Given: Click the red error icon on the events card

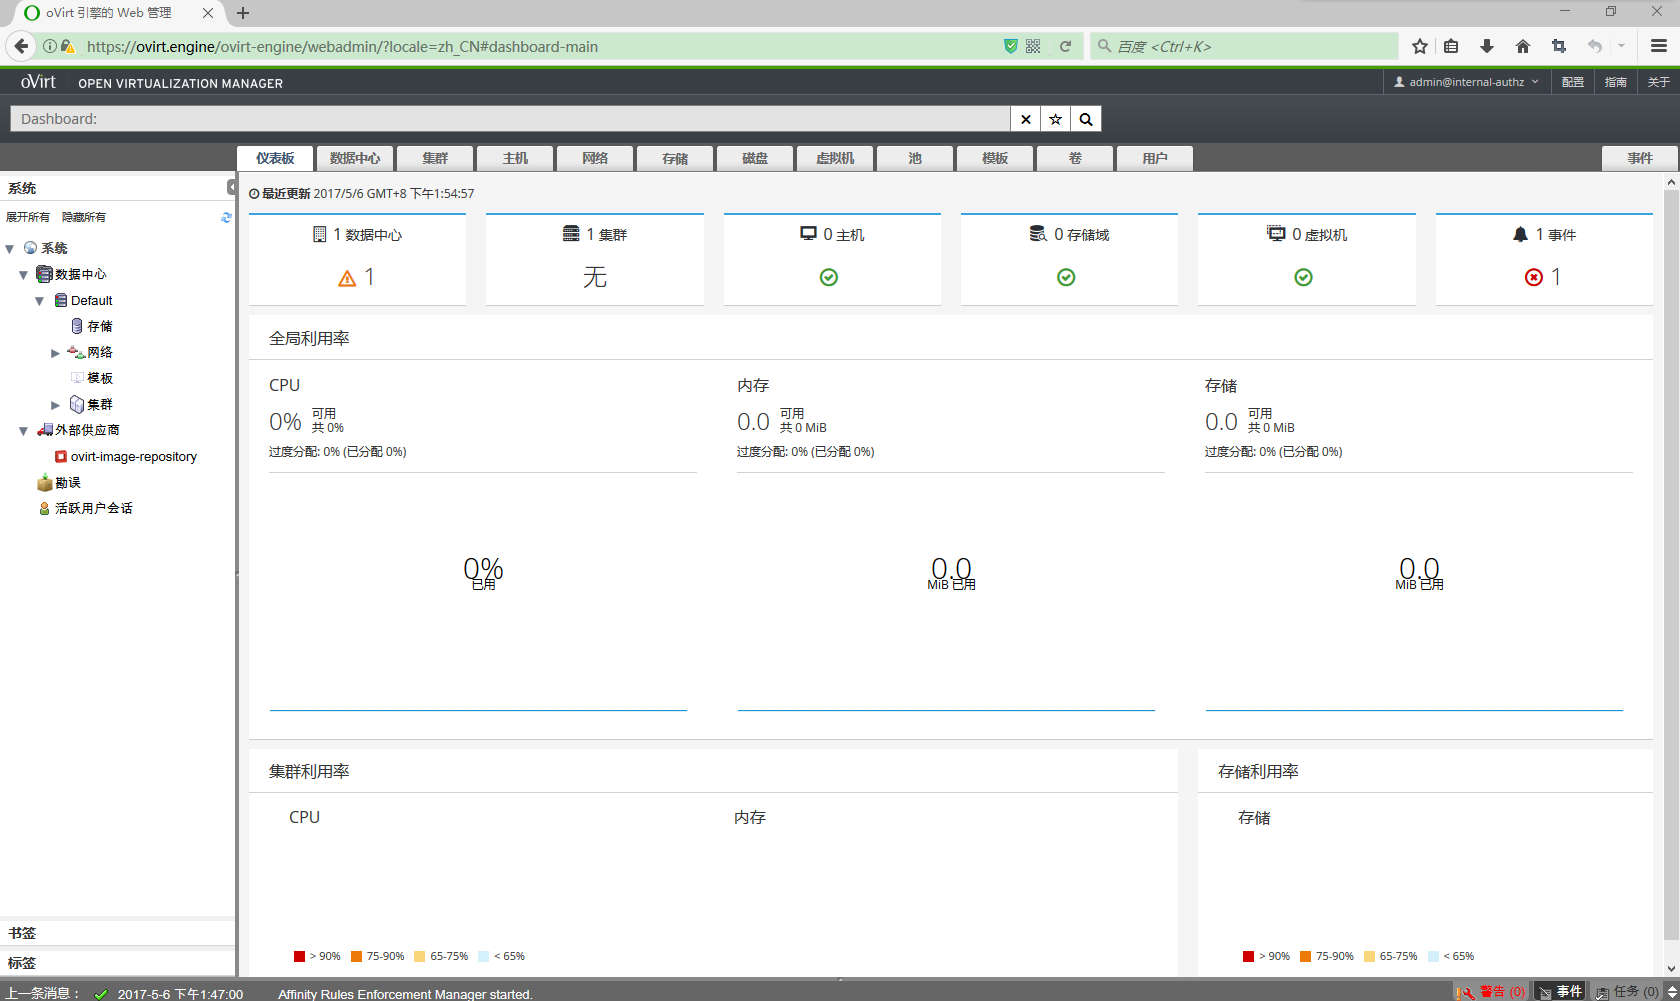Looking at the screenshot, I should (1534, 277).
